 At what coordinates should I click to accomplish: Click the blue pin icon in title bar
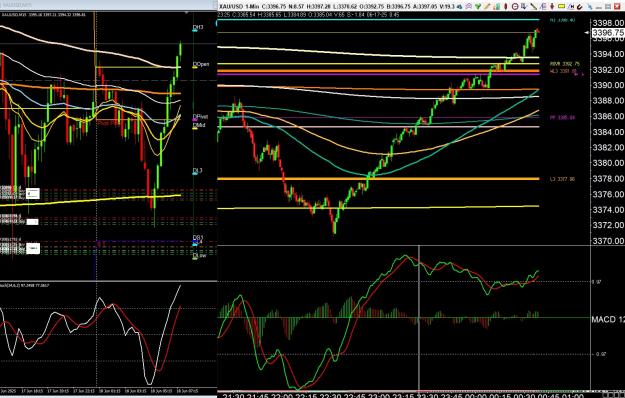pos(590,7)
